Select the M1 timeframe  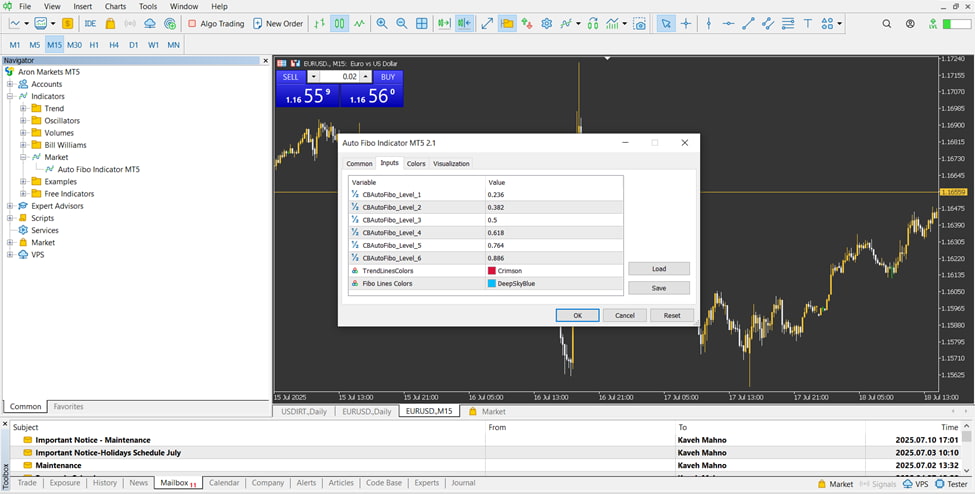(15, 45)
